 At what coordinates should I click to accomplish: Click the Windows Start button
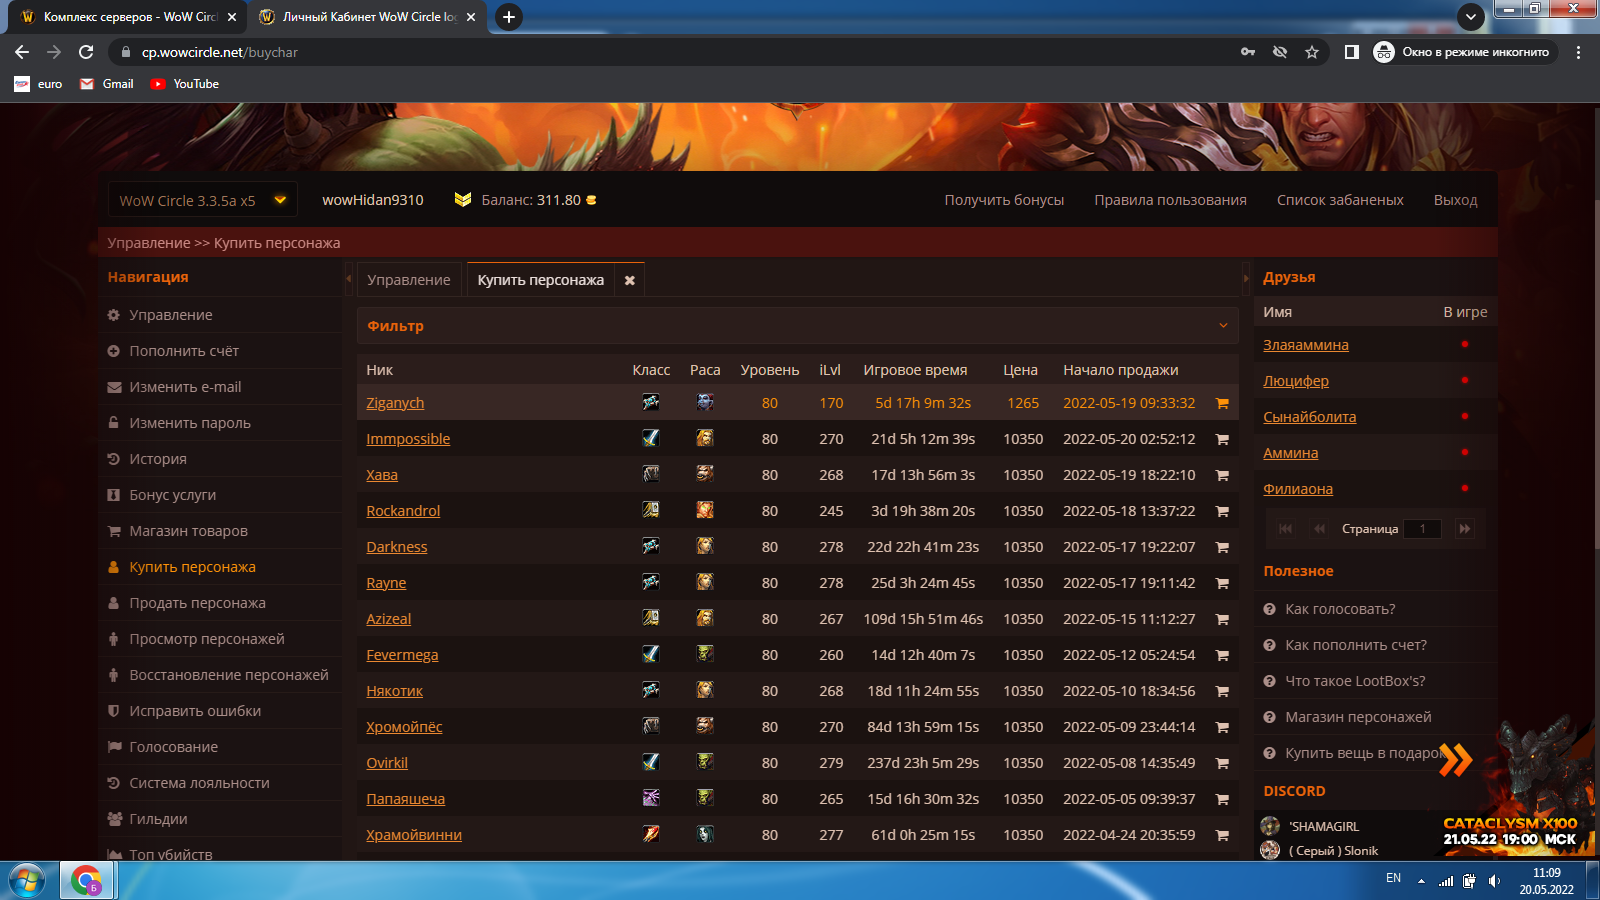(x=27, y=881)
